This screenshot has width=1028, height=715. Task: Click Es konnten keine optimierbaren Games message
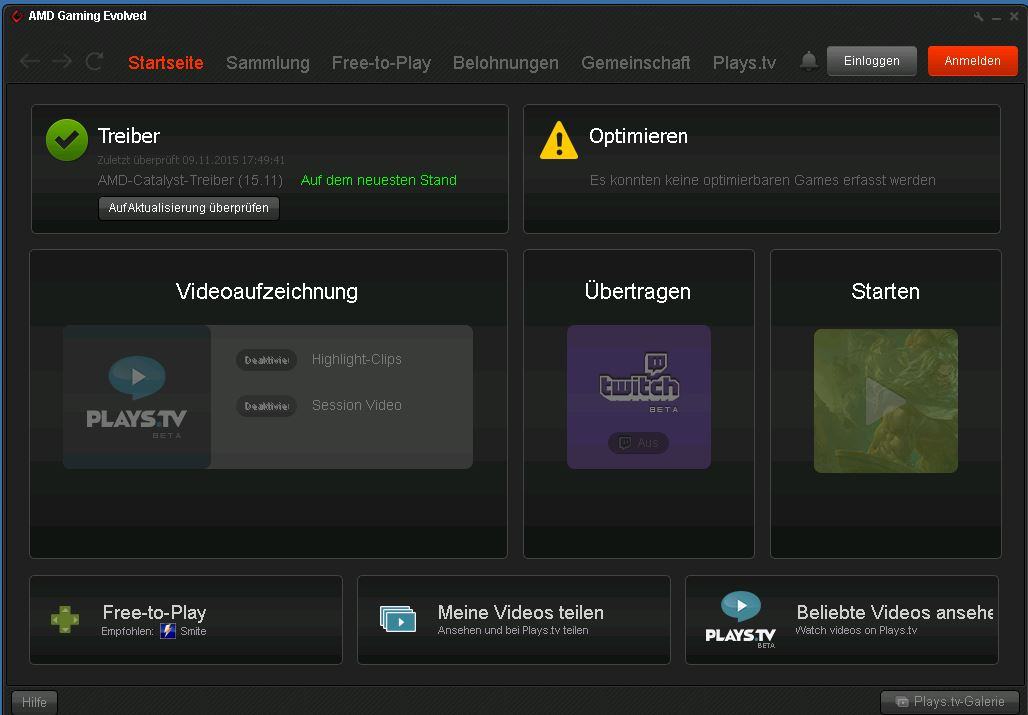762,180
